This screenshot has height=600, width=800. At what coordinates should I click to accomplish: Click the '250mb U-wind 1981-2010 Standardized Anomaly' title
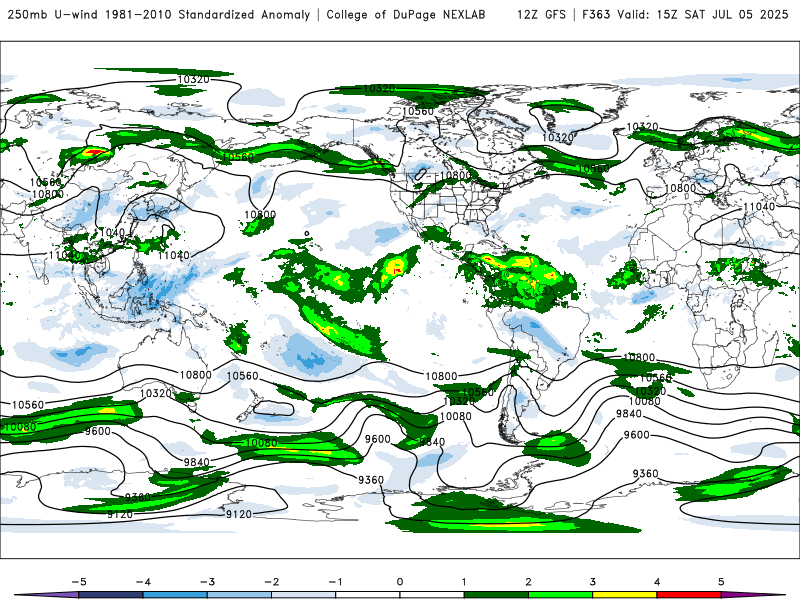159,15
